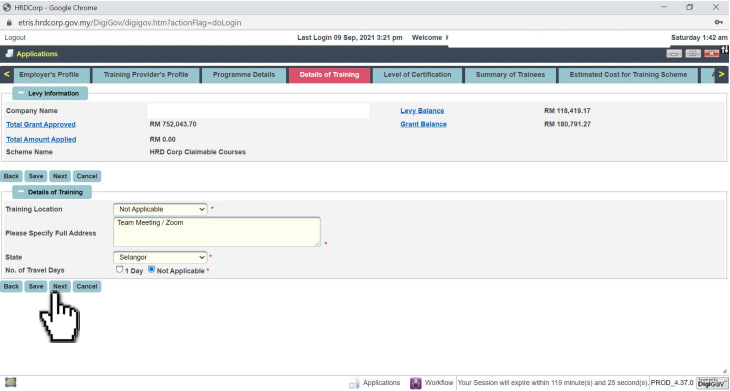
Task: Click the Company Name value field
Action: 258,111
